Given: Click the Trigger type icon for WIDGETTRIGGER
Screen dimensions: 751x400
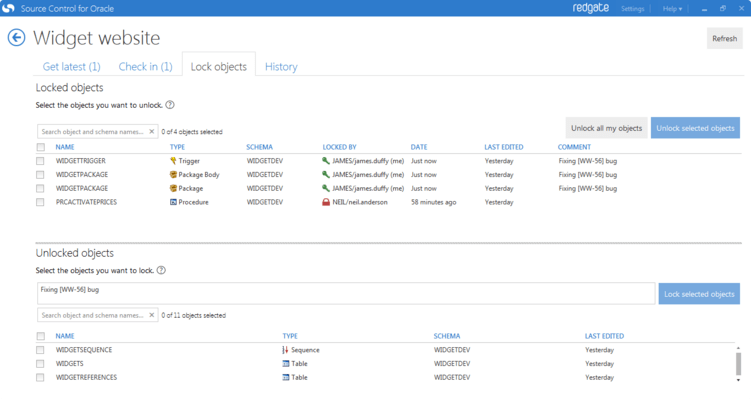Looking at the screenshot, I should pyautogui.click(x=173, y=161).
